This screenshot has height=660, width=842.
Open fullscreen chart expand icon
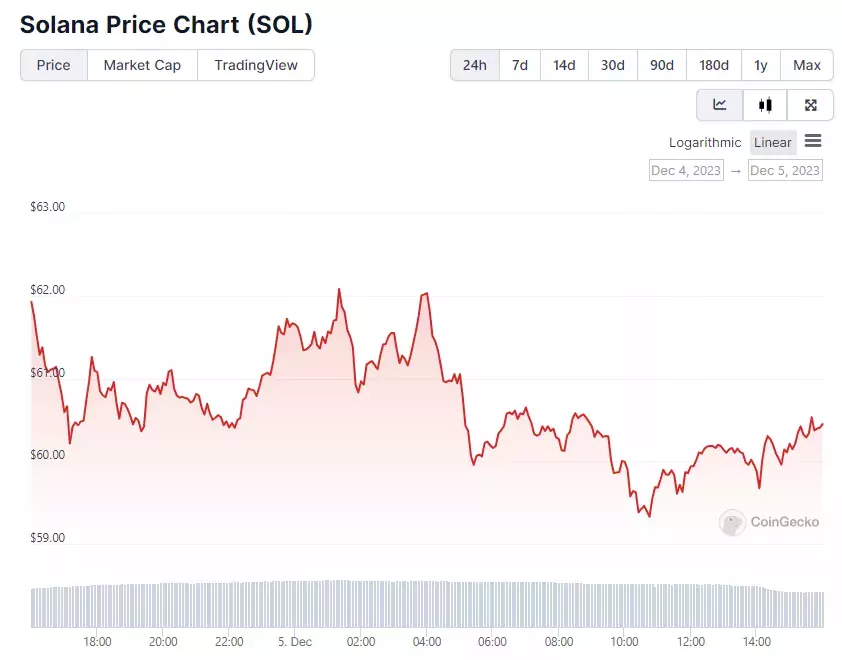[x=810, y=105]
